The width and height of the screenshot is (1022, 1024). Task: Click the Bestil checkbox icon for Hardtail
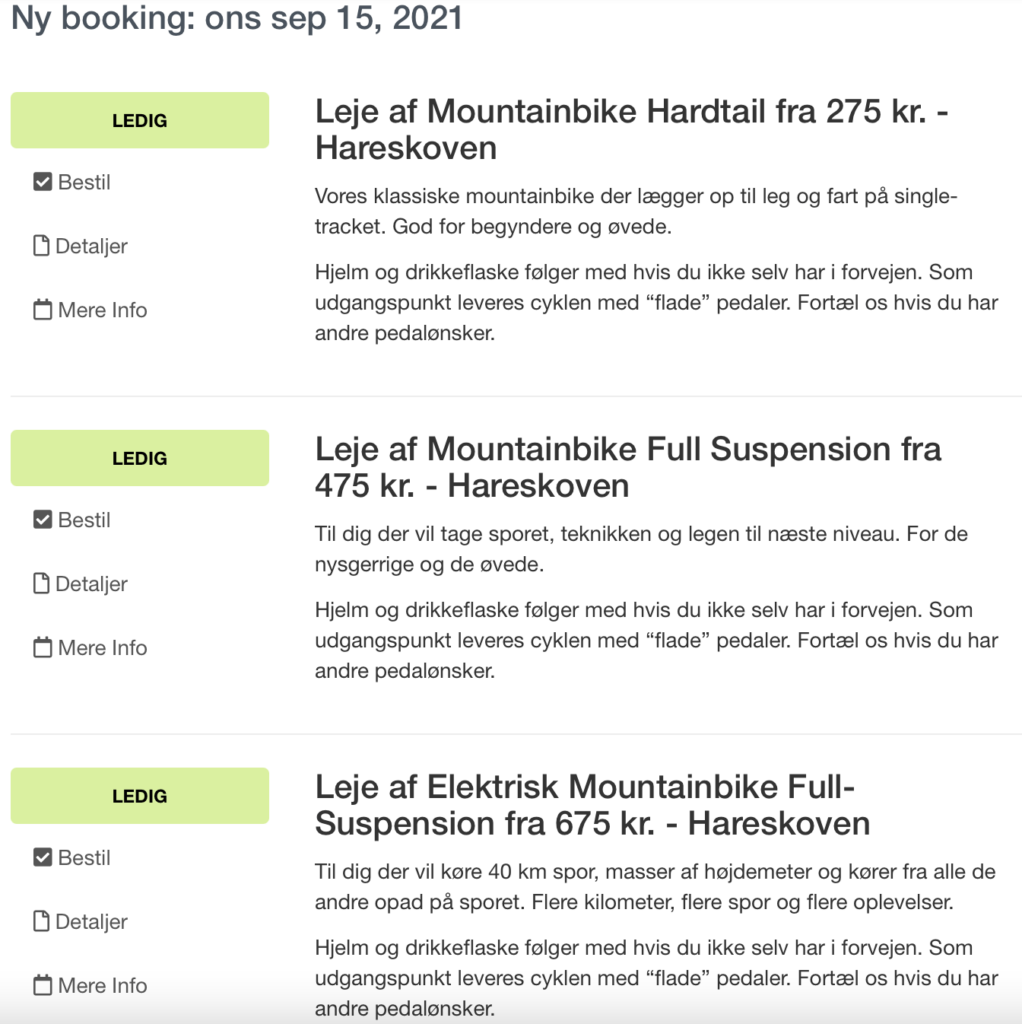(x=42, y=182)
